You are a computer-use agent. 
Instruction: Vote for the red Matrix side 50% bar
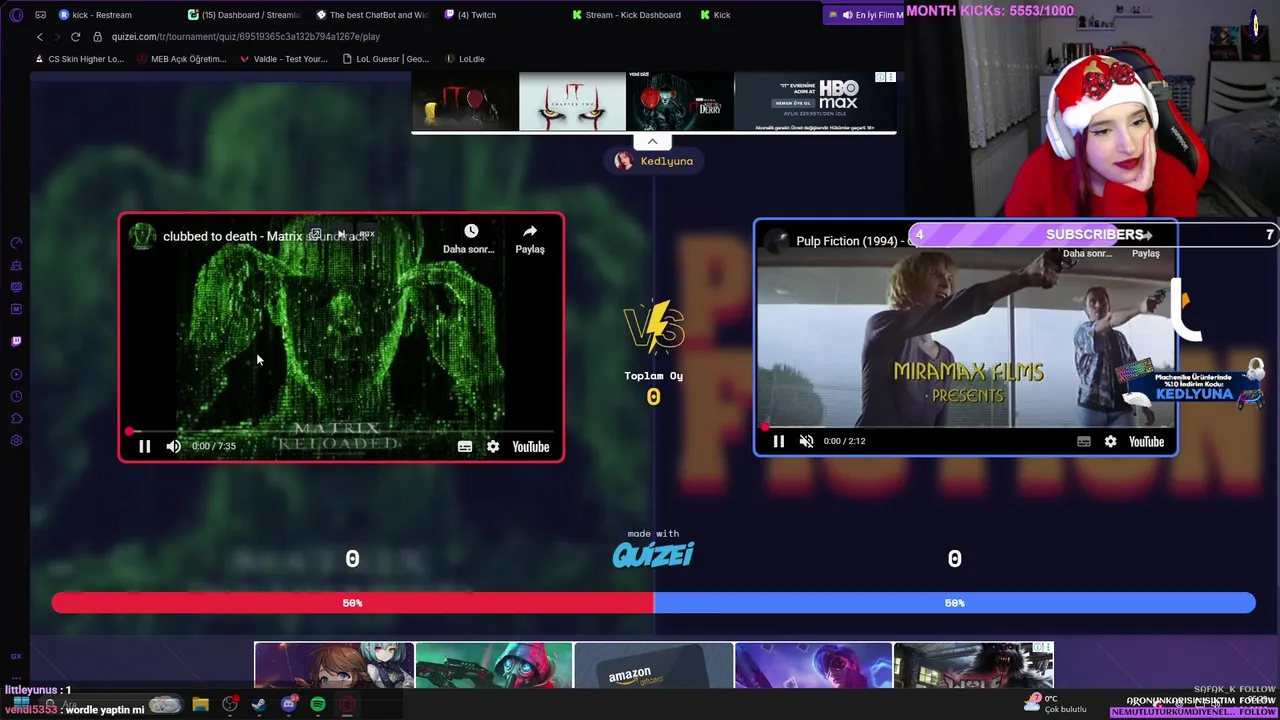point(352,603)
